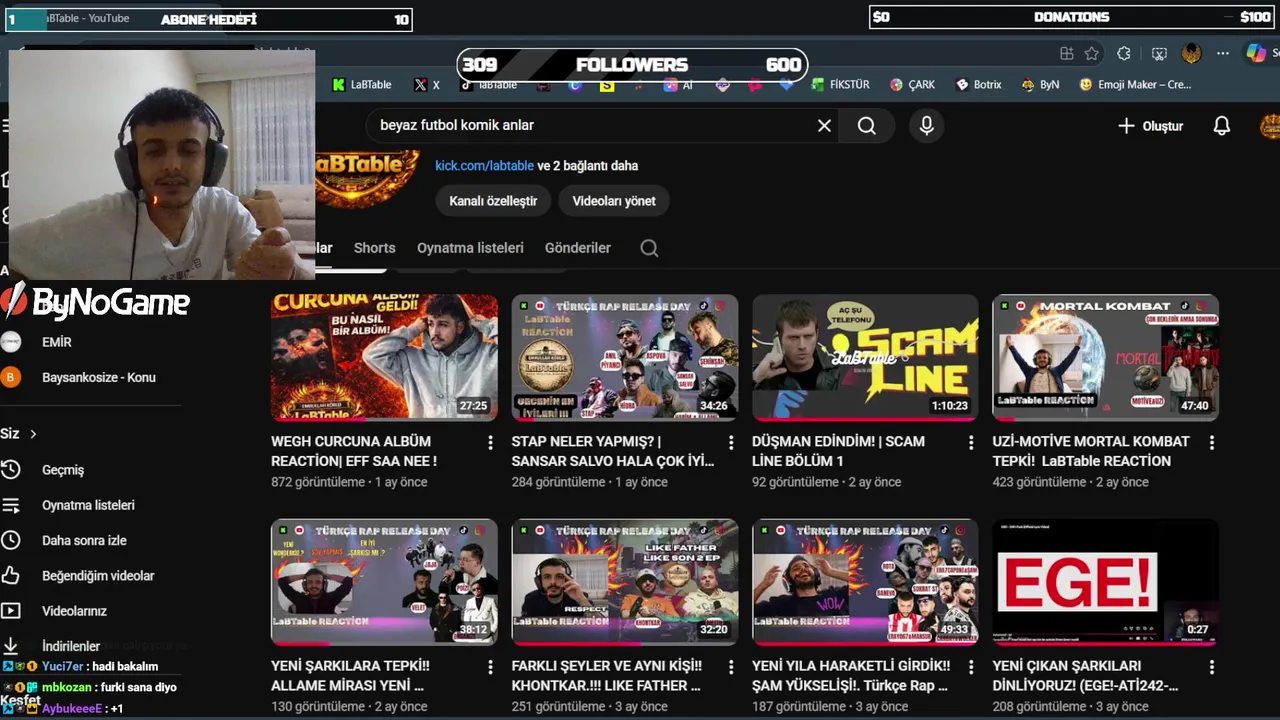Click title 'YENİ ÇIKAN ŞARKILARI DİNLİYORUZ!'
The image size is (1280, 720).
tap(1085, 676)
